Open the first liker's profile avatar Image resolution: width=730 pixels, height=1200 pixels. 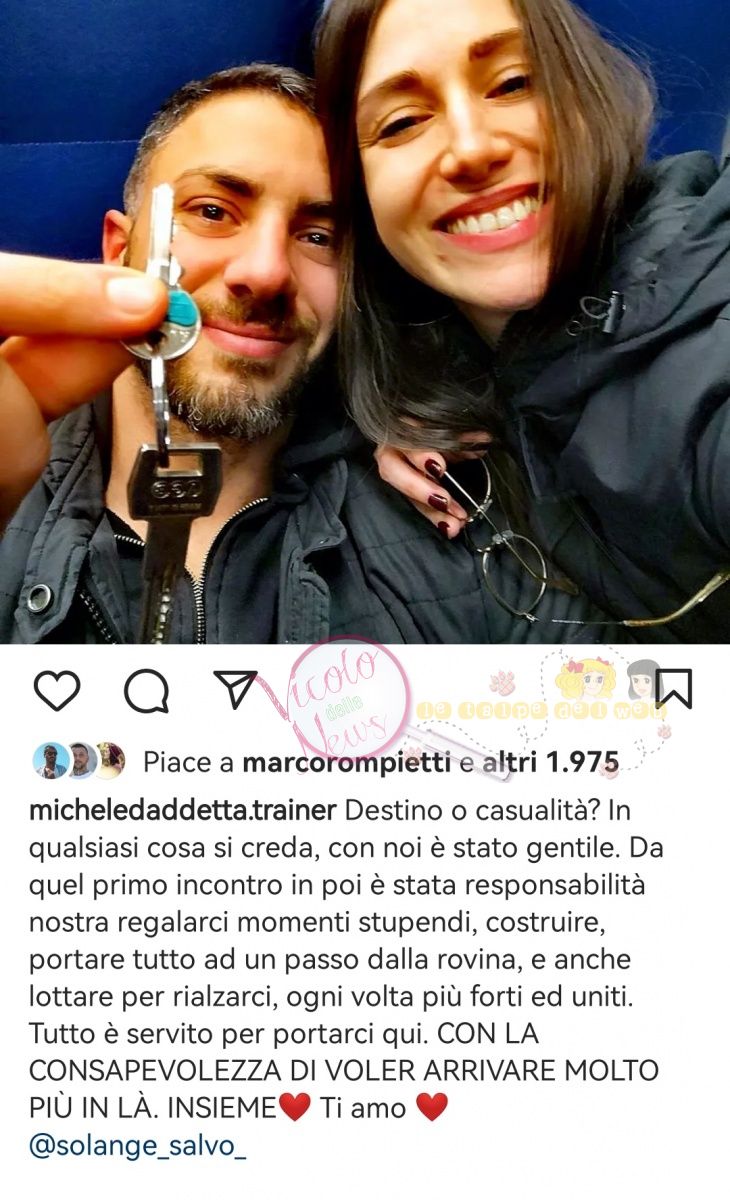[x=50, y=761]
